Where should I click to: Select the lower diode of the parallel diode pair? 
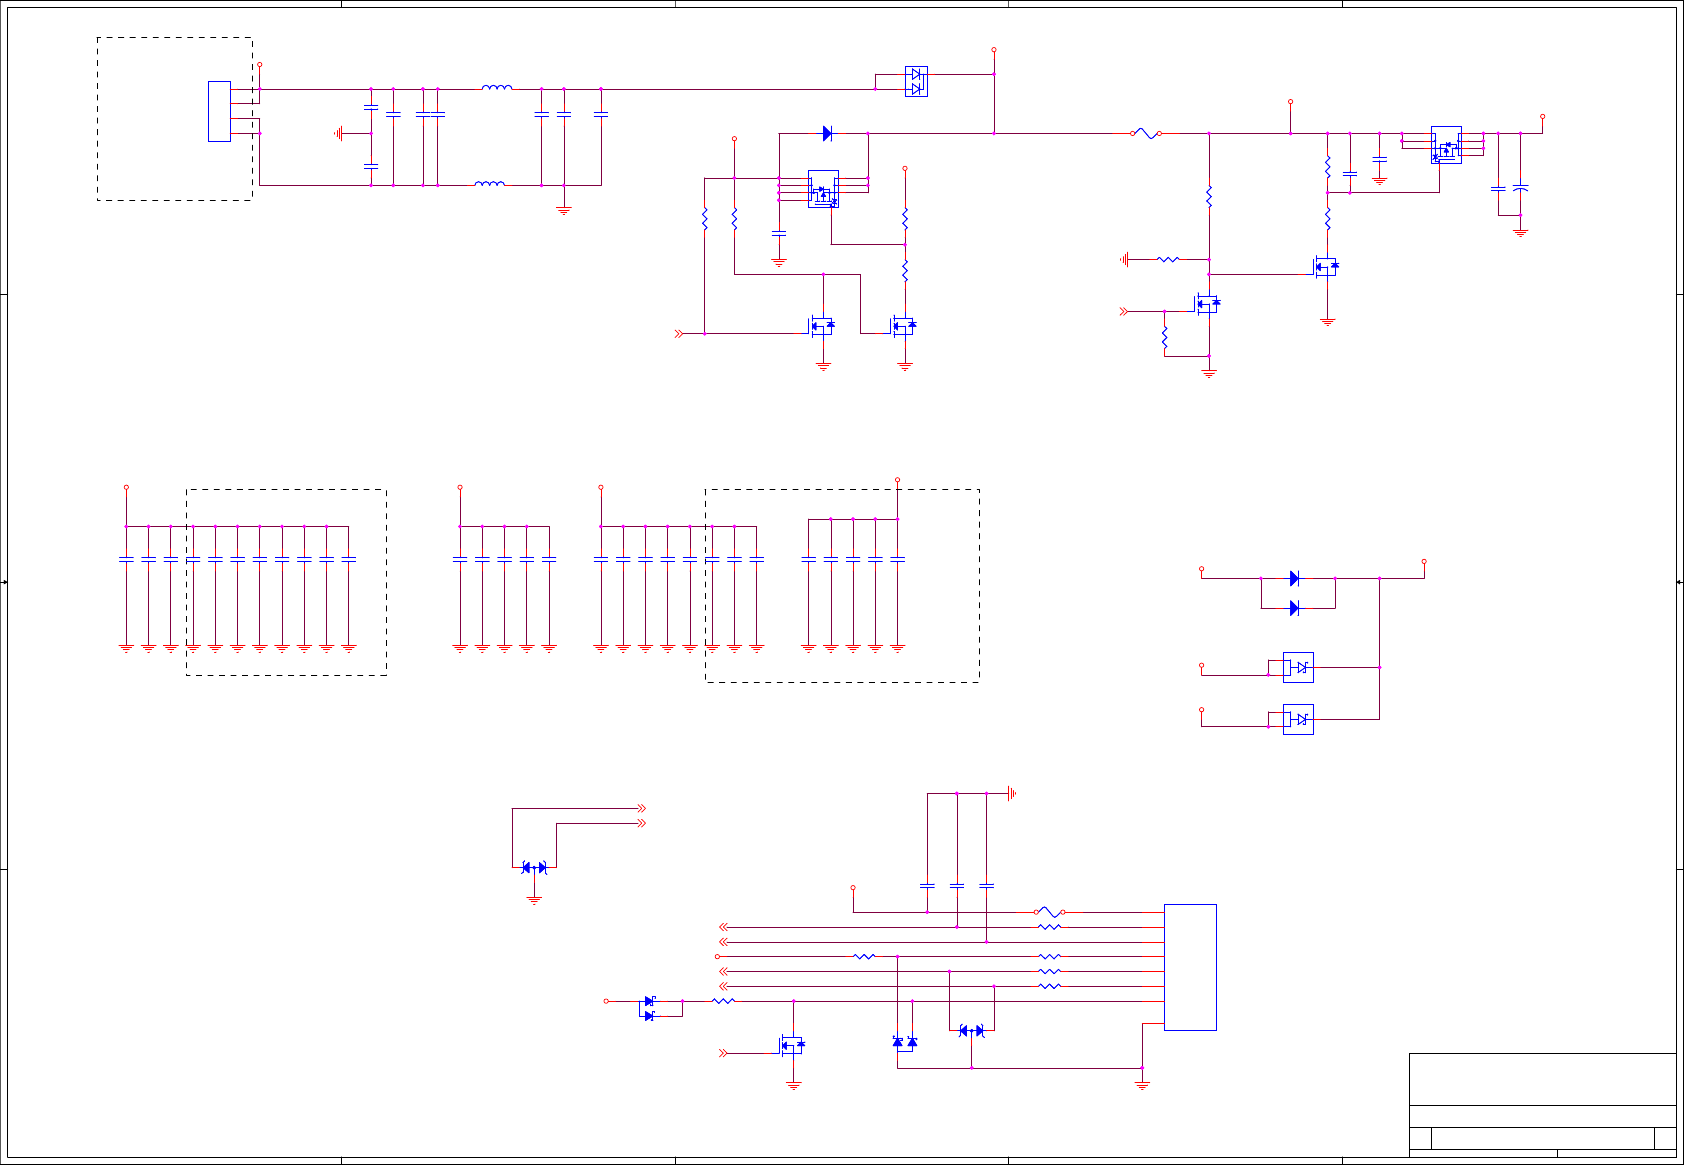point(1294,608)
